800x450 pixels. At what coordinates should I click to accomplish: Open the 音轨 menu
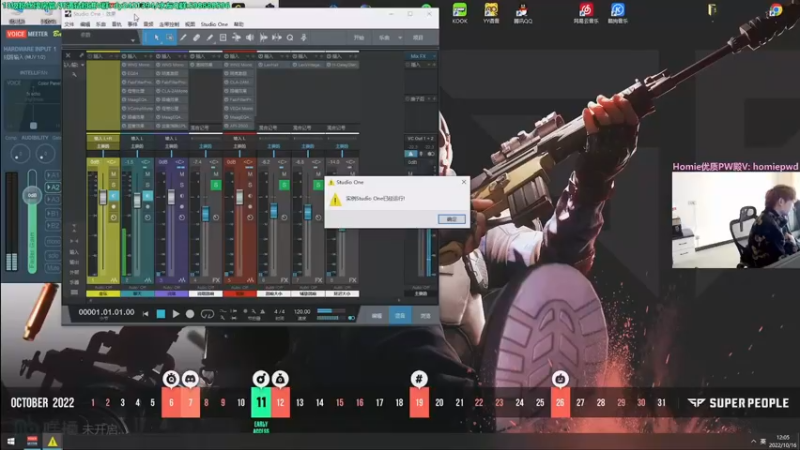[x=117, y=24]
